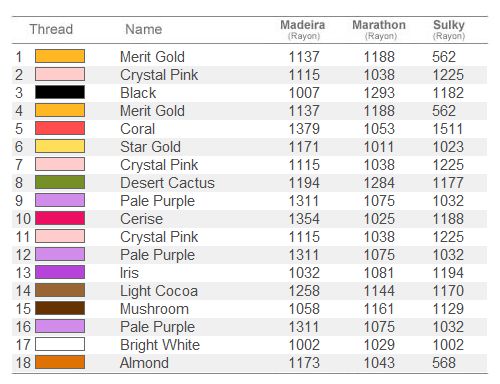The width and height of the screenshot is (500, 384).
Task: Click the Madeira (Rayon) column header
Action: pyautogui.click(x=303, y=29)
